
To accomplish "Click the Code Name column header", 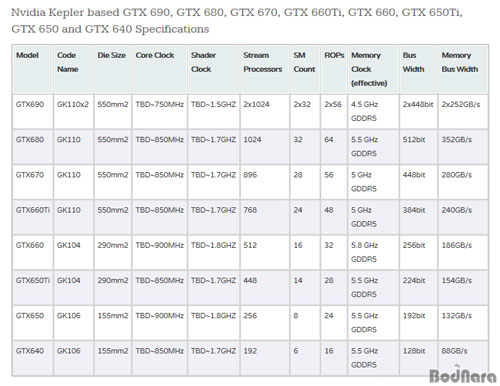I will (x=67, y=62).
